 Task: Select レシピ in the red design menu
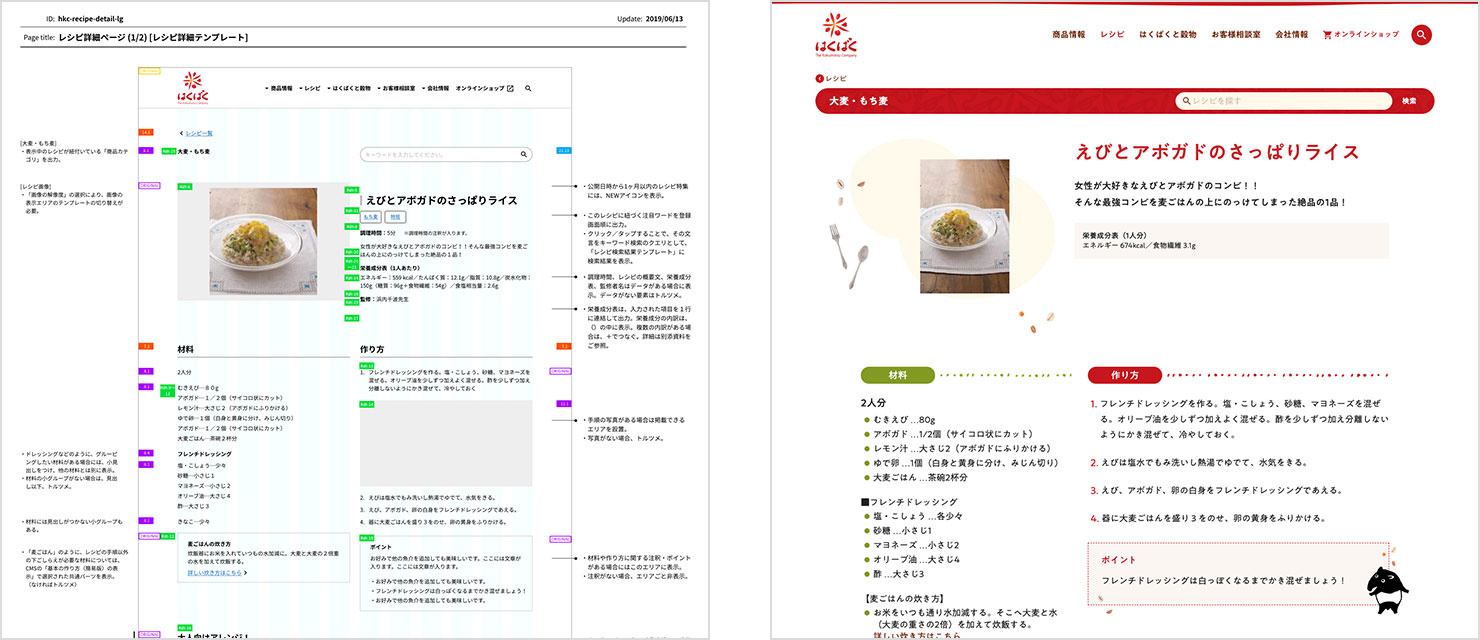(1112, 35)
